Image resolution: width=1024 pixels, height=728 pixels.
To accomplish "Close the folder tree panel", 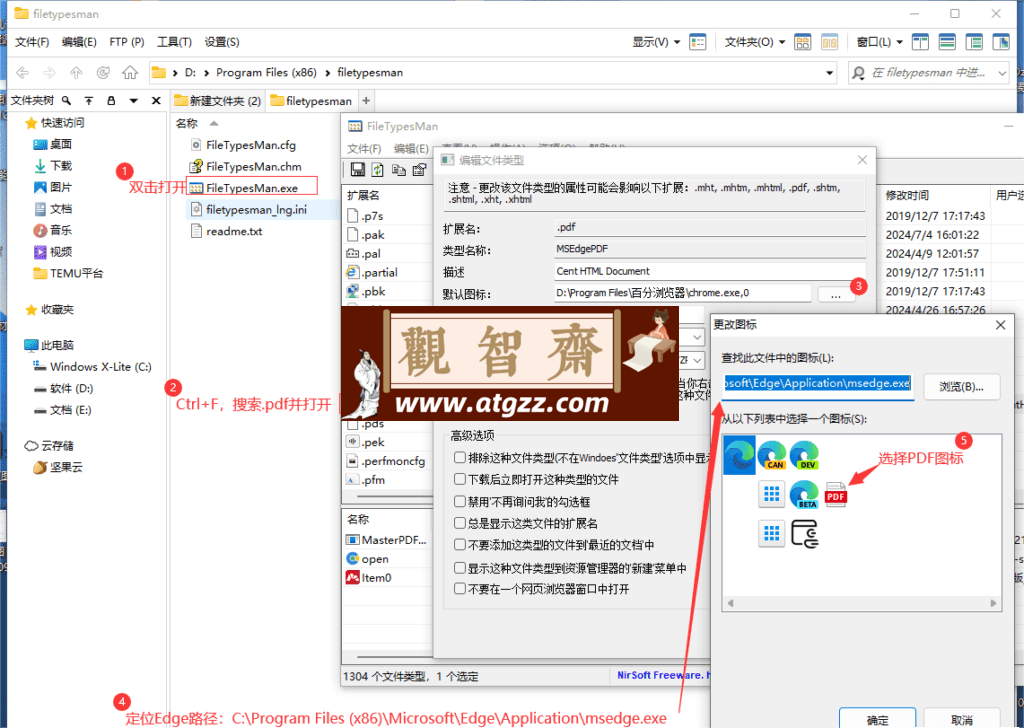I will (156, 101).
